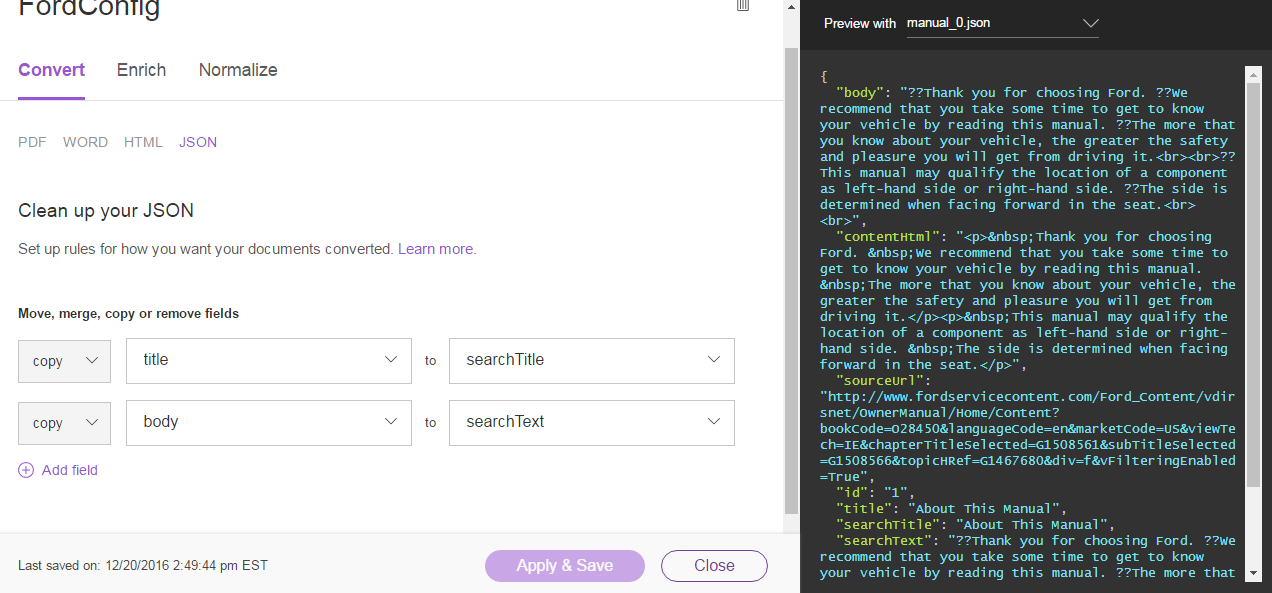Select the PDF conversion sub-tab
This screenshot has height=593, width=1272.
point(32,142)
